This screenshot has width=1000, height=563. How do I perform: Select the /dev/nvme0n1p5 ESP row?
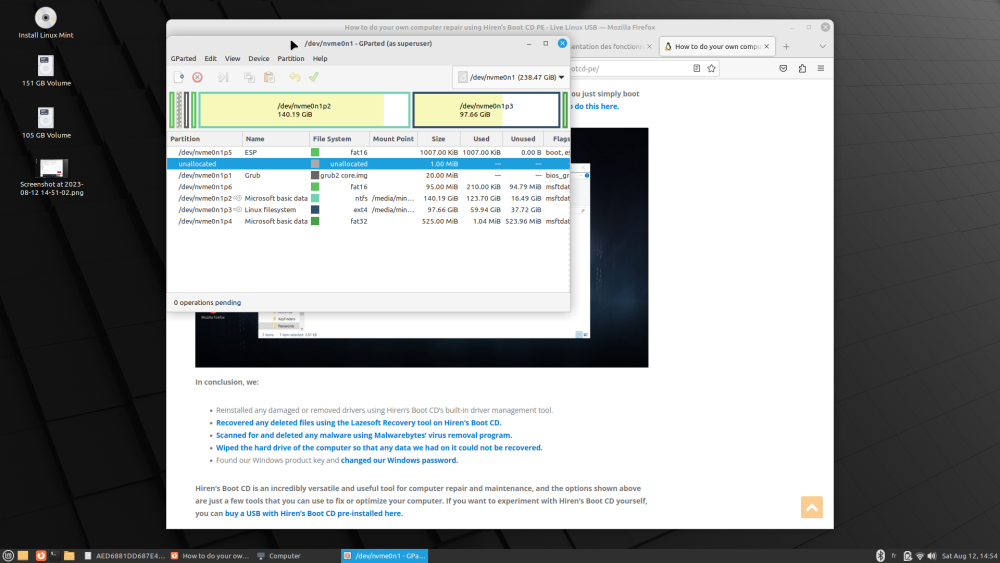369,152
